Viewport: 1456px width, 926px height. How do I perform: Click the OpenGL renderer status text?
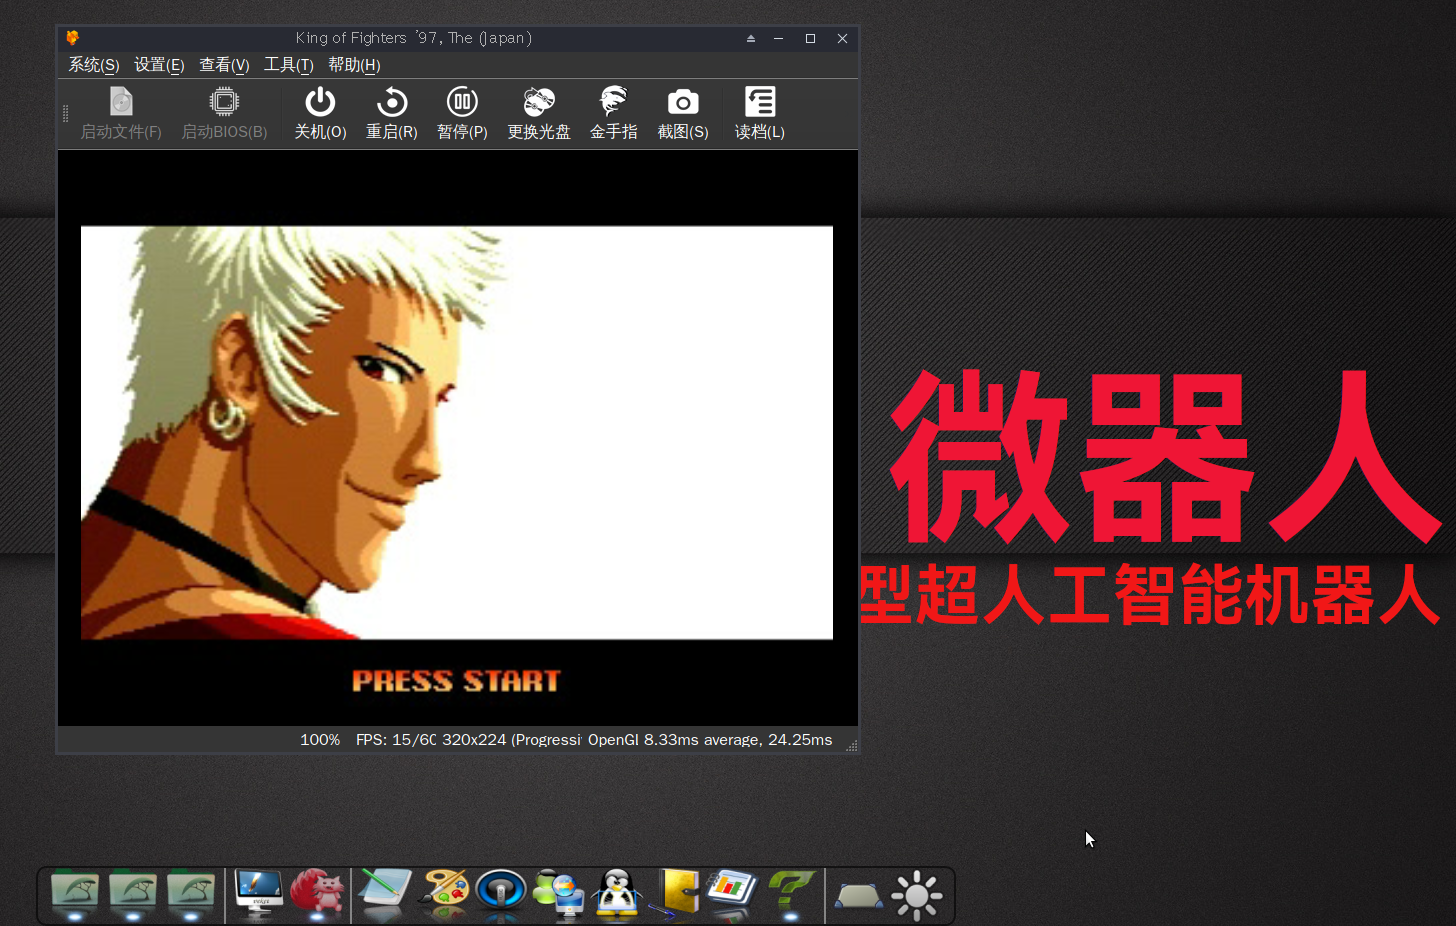613,740
